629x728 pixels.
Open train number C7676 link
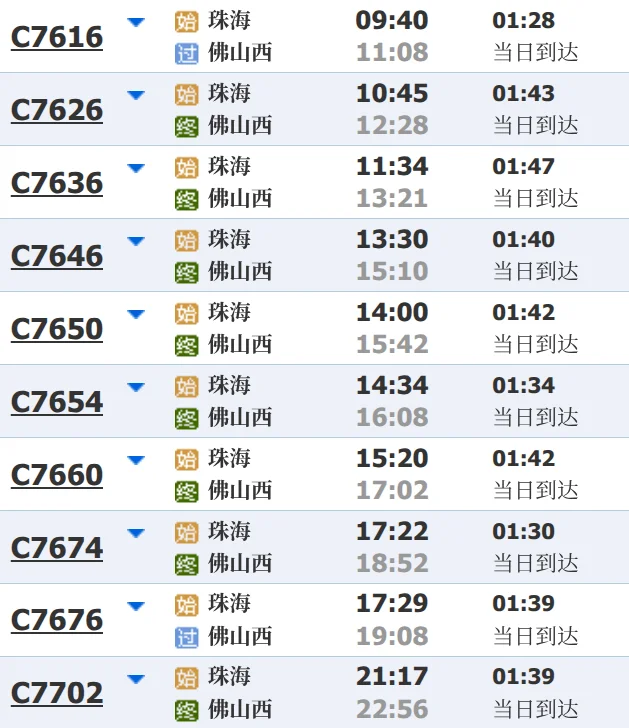tap(57, 620)
